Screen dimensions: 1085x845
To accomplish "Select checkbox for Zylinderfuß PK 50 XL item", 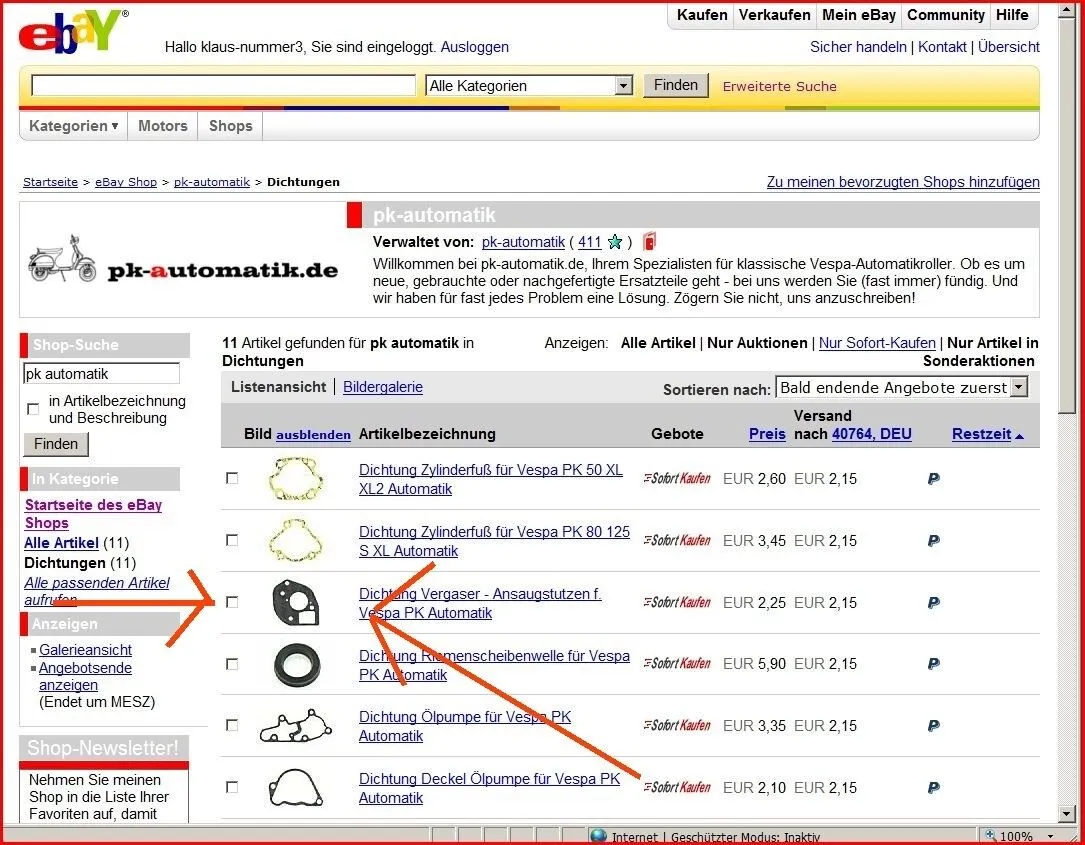I will (x=232, y=478).
